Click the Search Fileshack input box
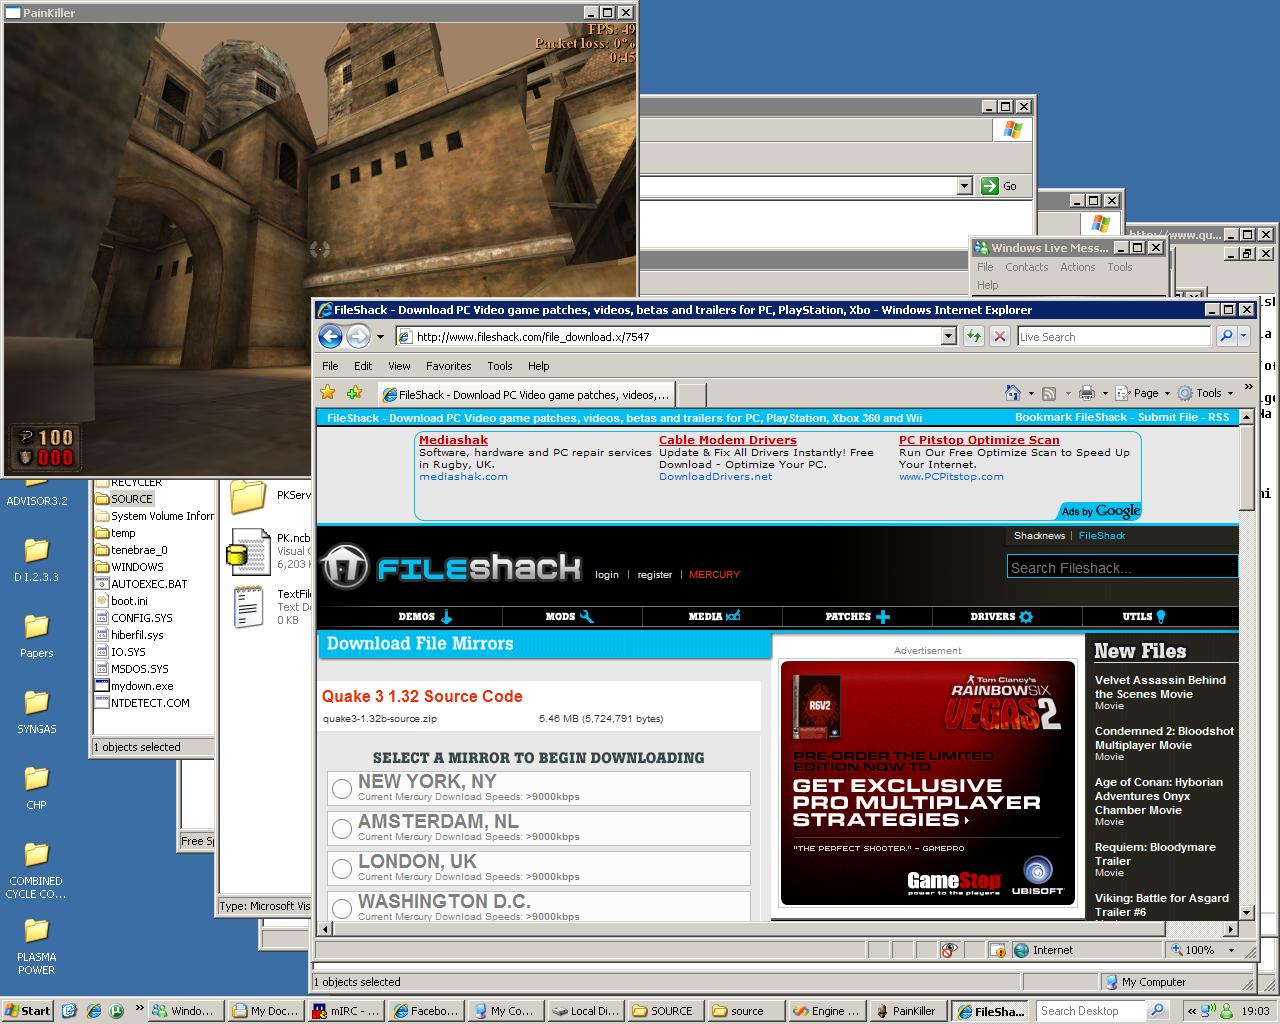This screenshot has width=1280, height=1024. click(1122, 567)
